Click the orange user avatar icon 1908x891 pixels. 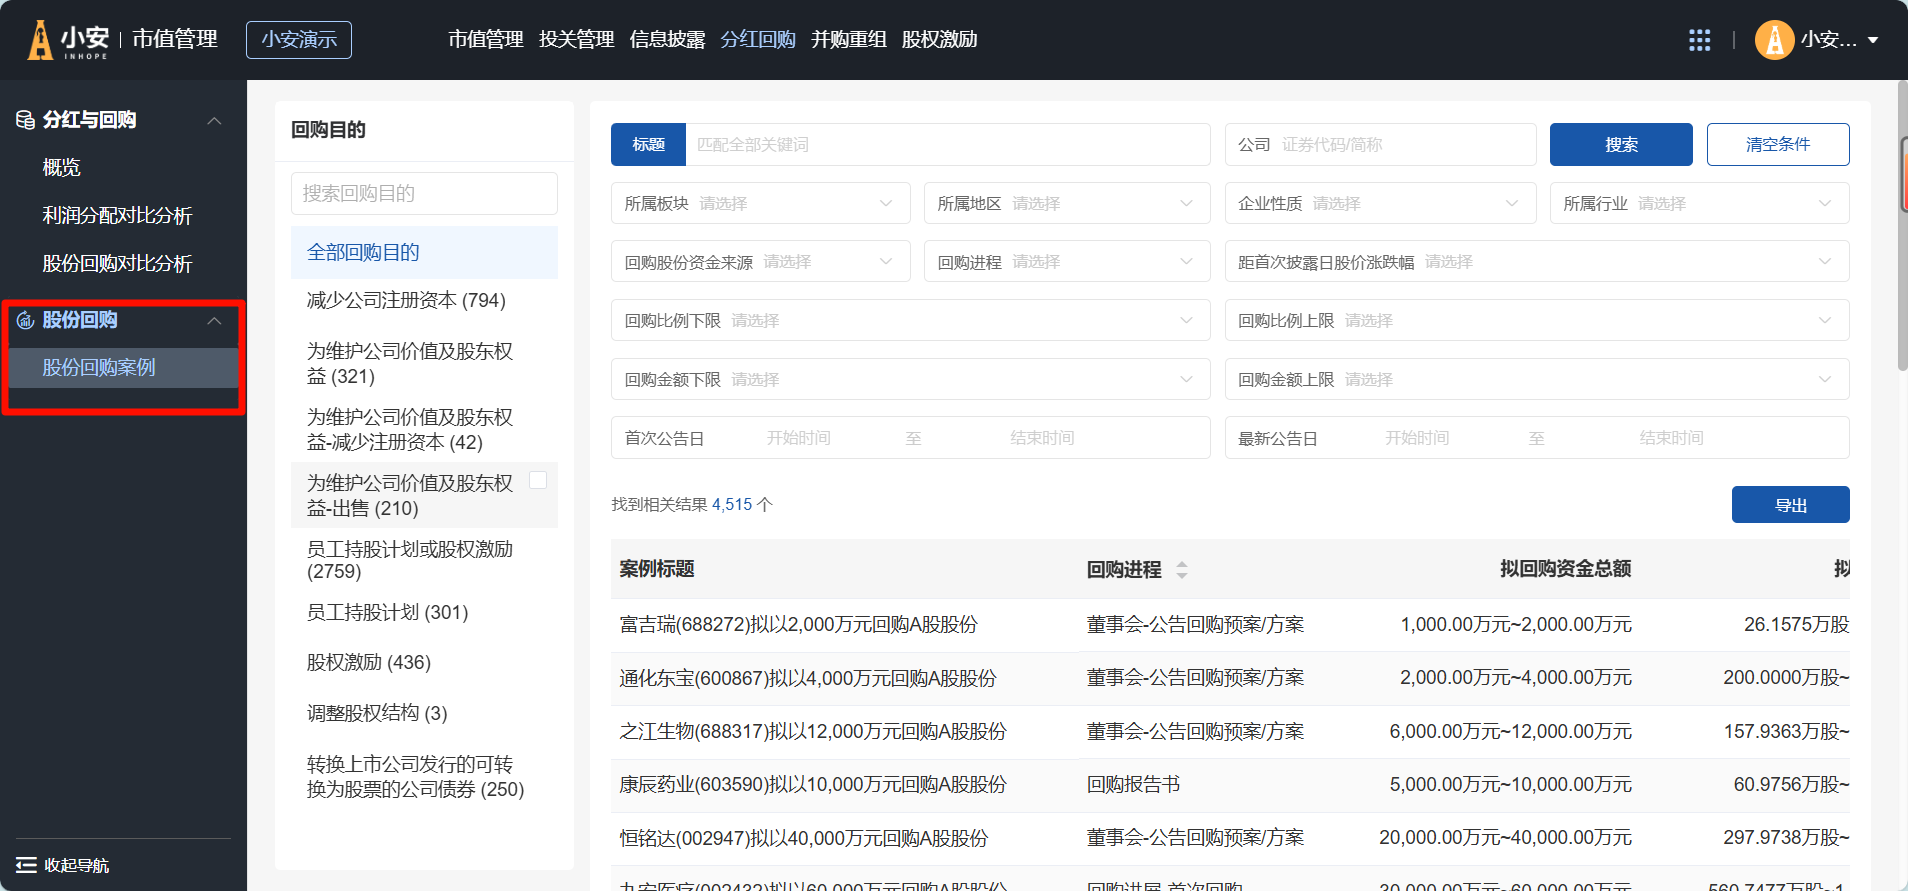coord(1773,40)
